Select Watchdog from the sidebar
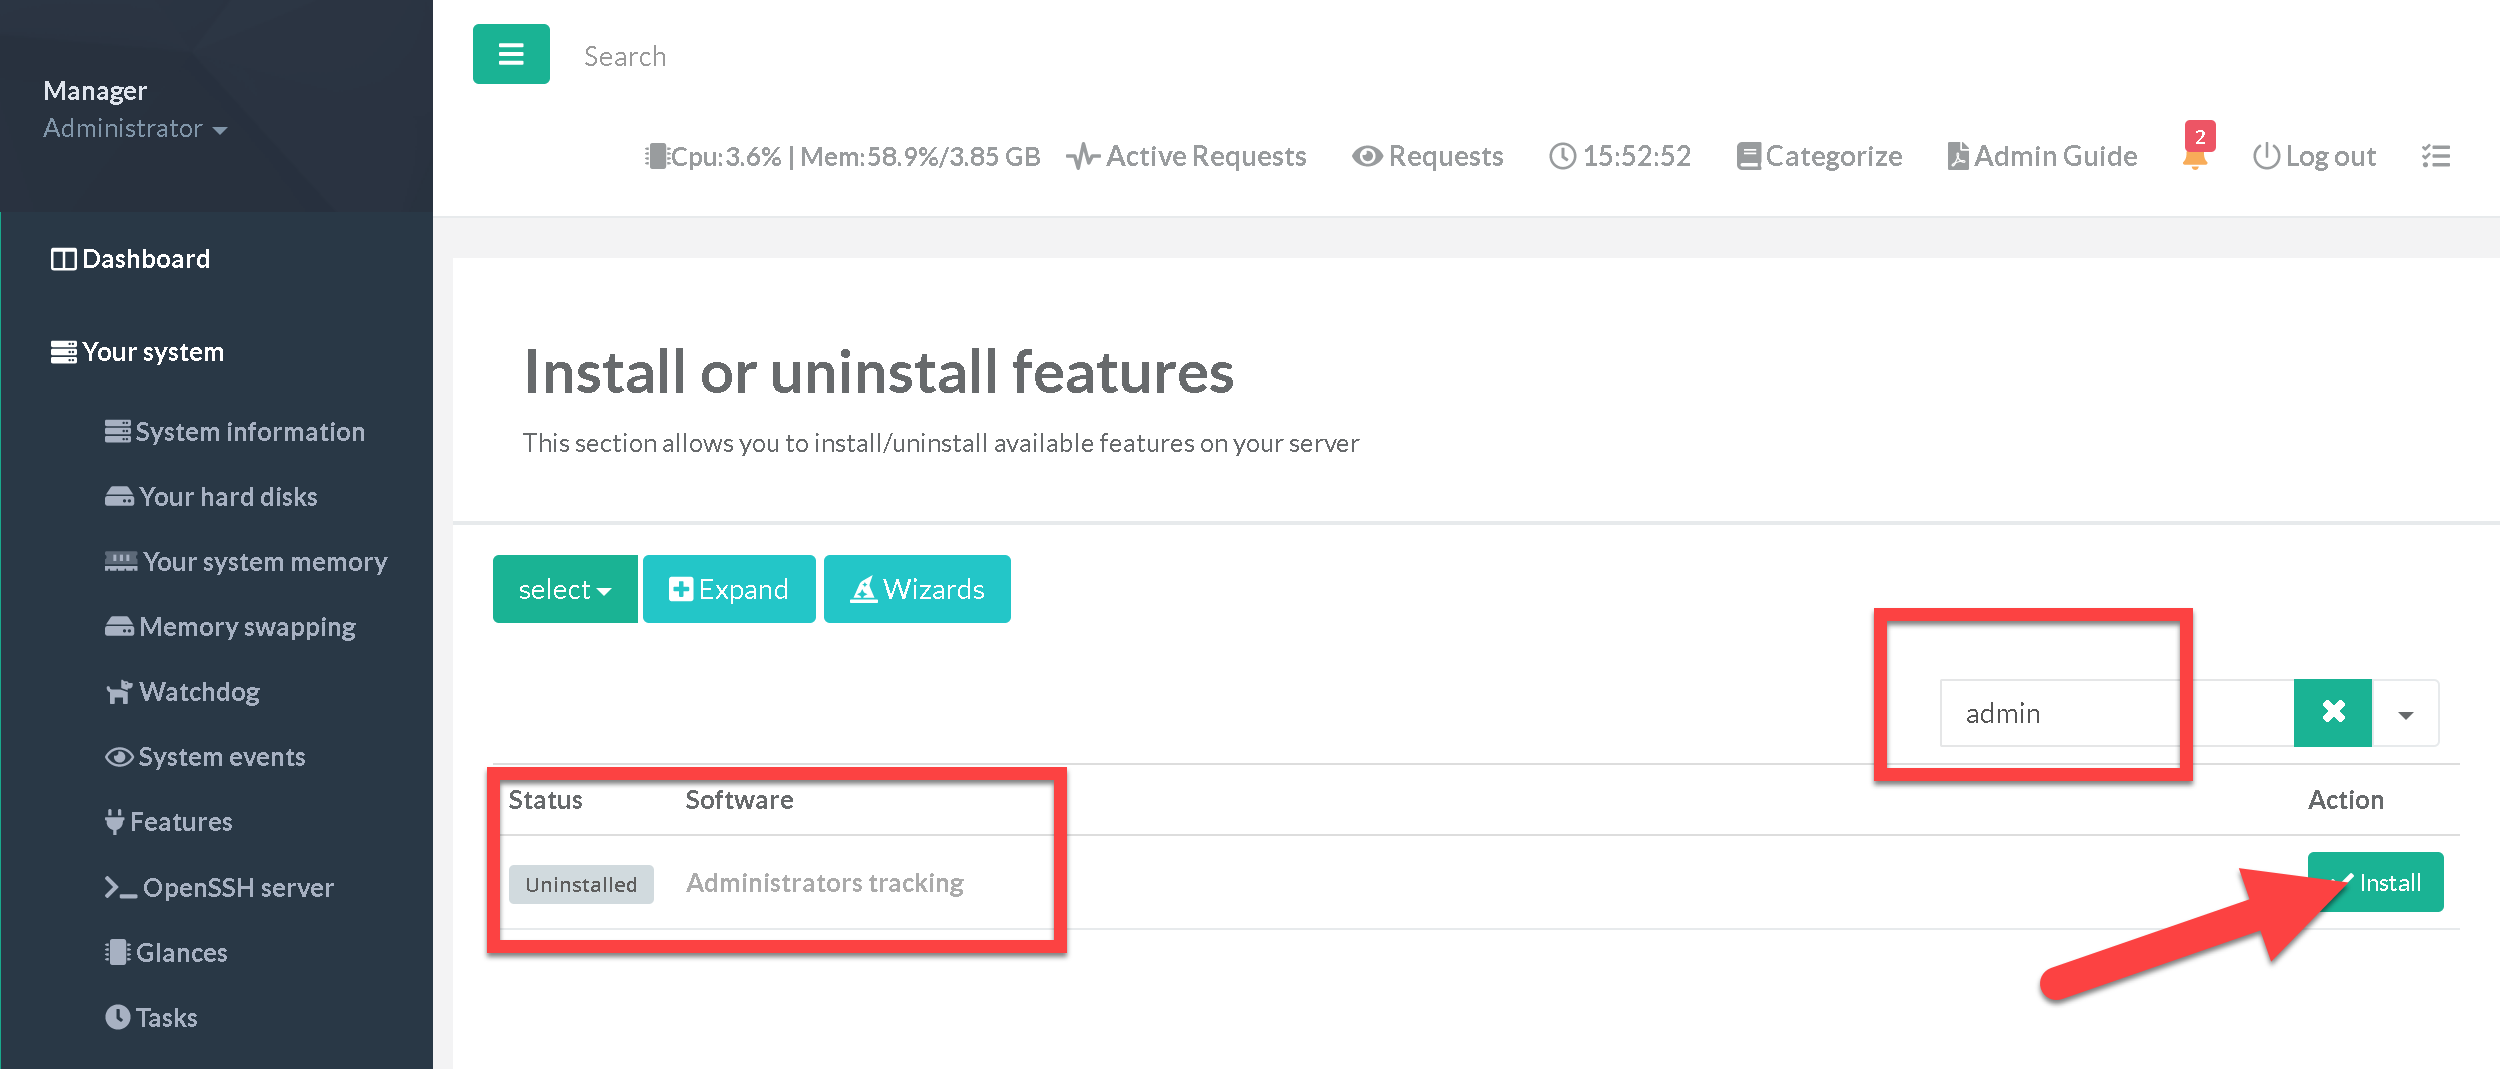This screenshot has width=2500, height=1069. (x=183, y=692)
